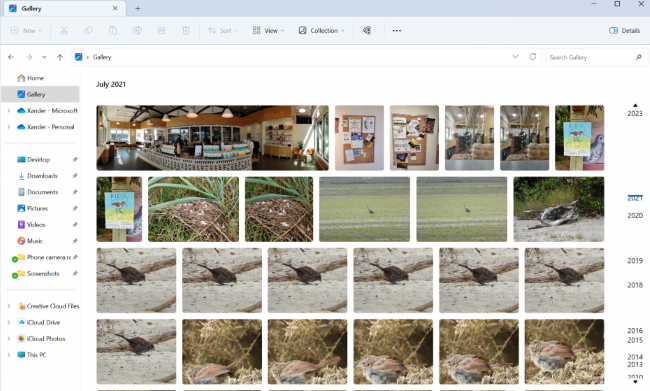Viewport: 650px width, 391px height.
Task: Select the driftwood on sand photo
Action: 559,209
